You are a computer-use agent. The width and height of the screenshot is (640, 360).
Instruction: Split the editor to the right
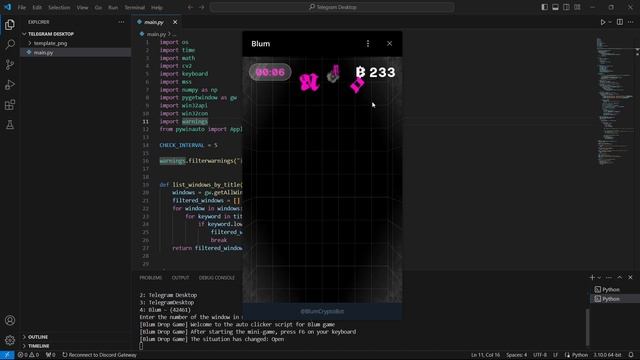click(x=620, y=22)
